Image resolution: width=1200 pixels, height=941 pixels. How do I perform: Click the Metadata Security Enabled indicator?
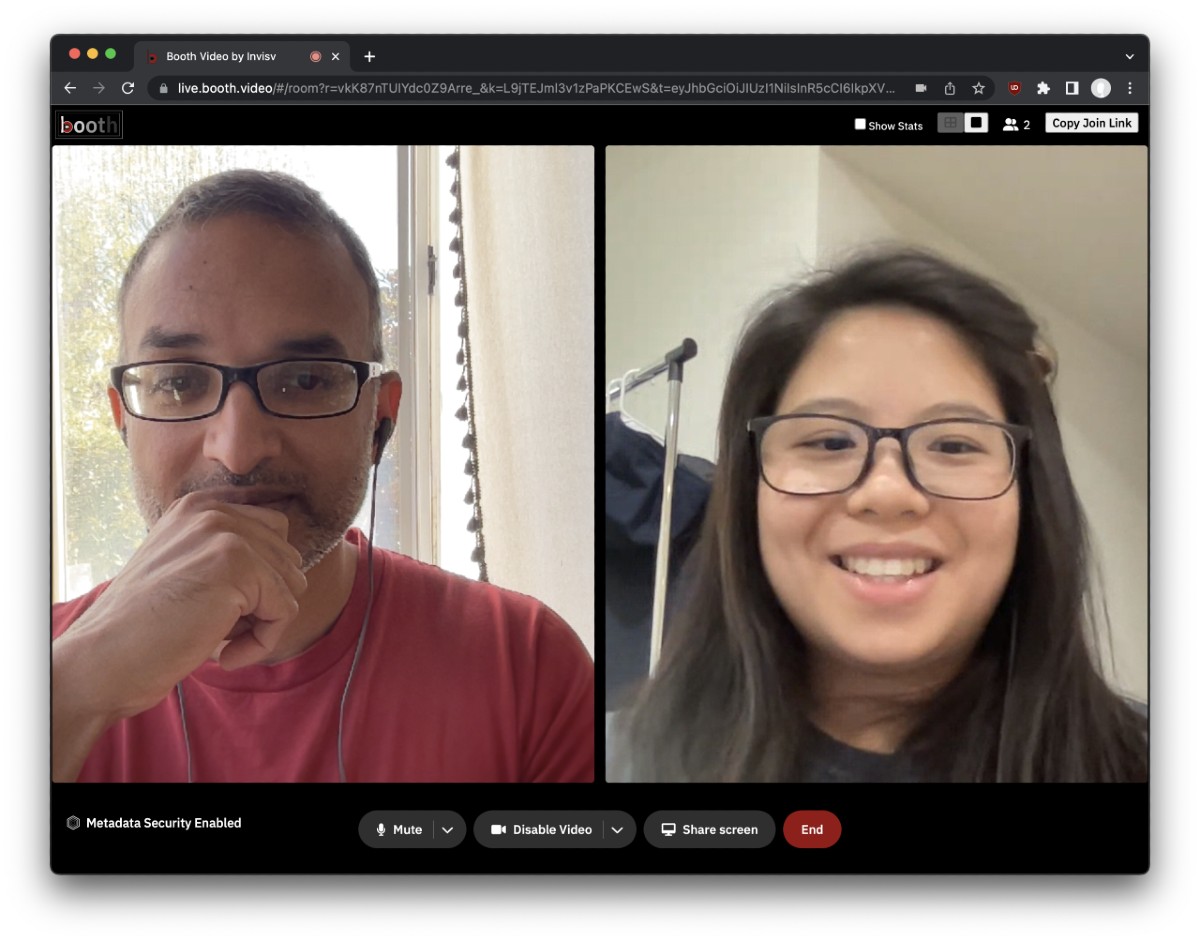click(x=154, y=823)
